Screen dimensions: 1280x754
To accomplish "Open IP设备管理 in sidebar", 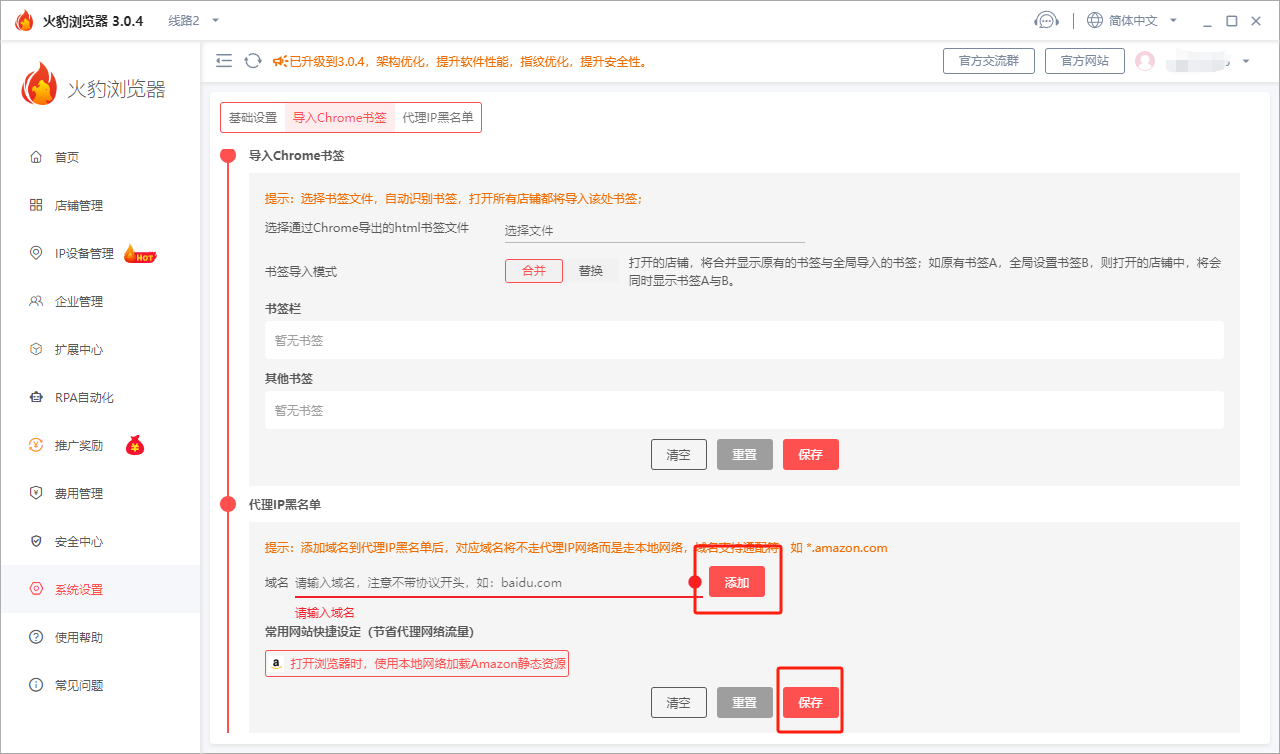I will point(84,254).
